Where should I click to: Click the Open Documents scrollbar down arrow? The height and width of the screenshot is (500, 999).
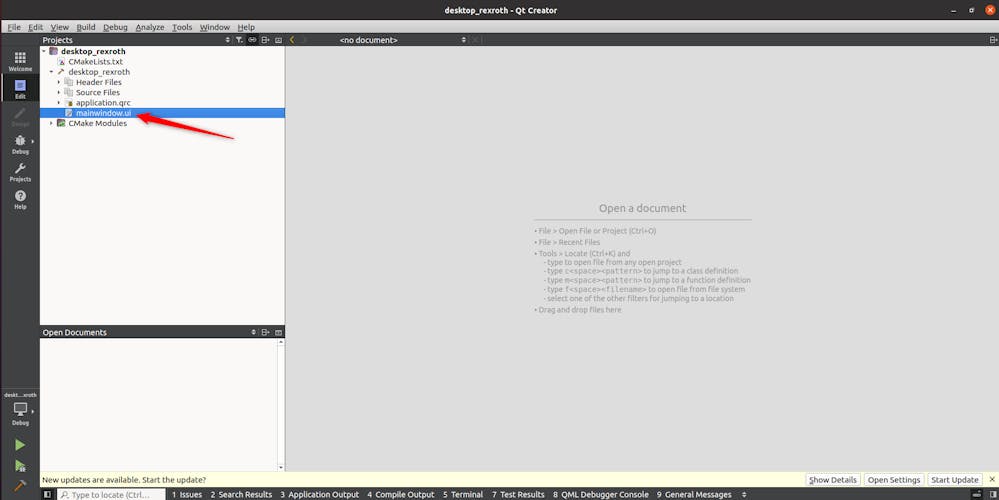click(x=281, y=468)
